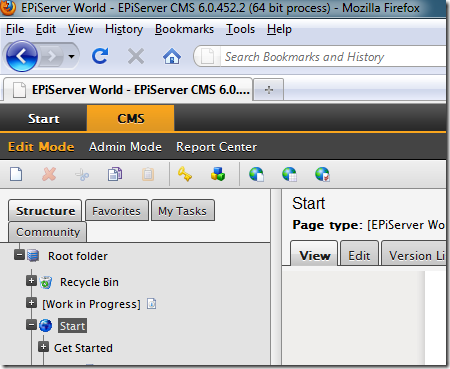Open access rights via the key icon
450x369 pixels.
[185, 174]
